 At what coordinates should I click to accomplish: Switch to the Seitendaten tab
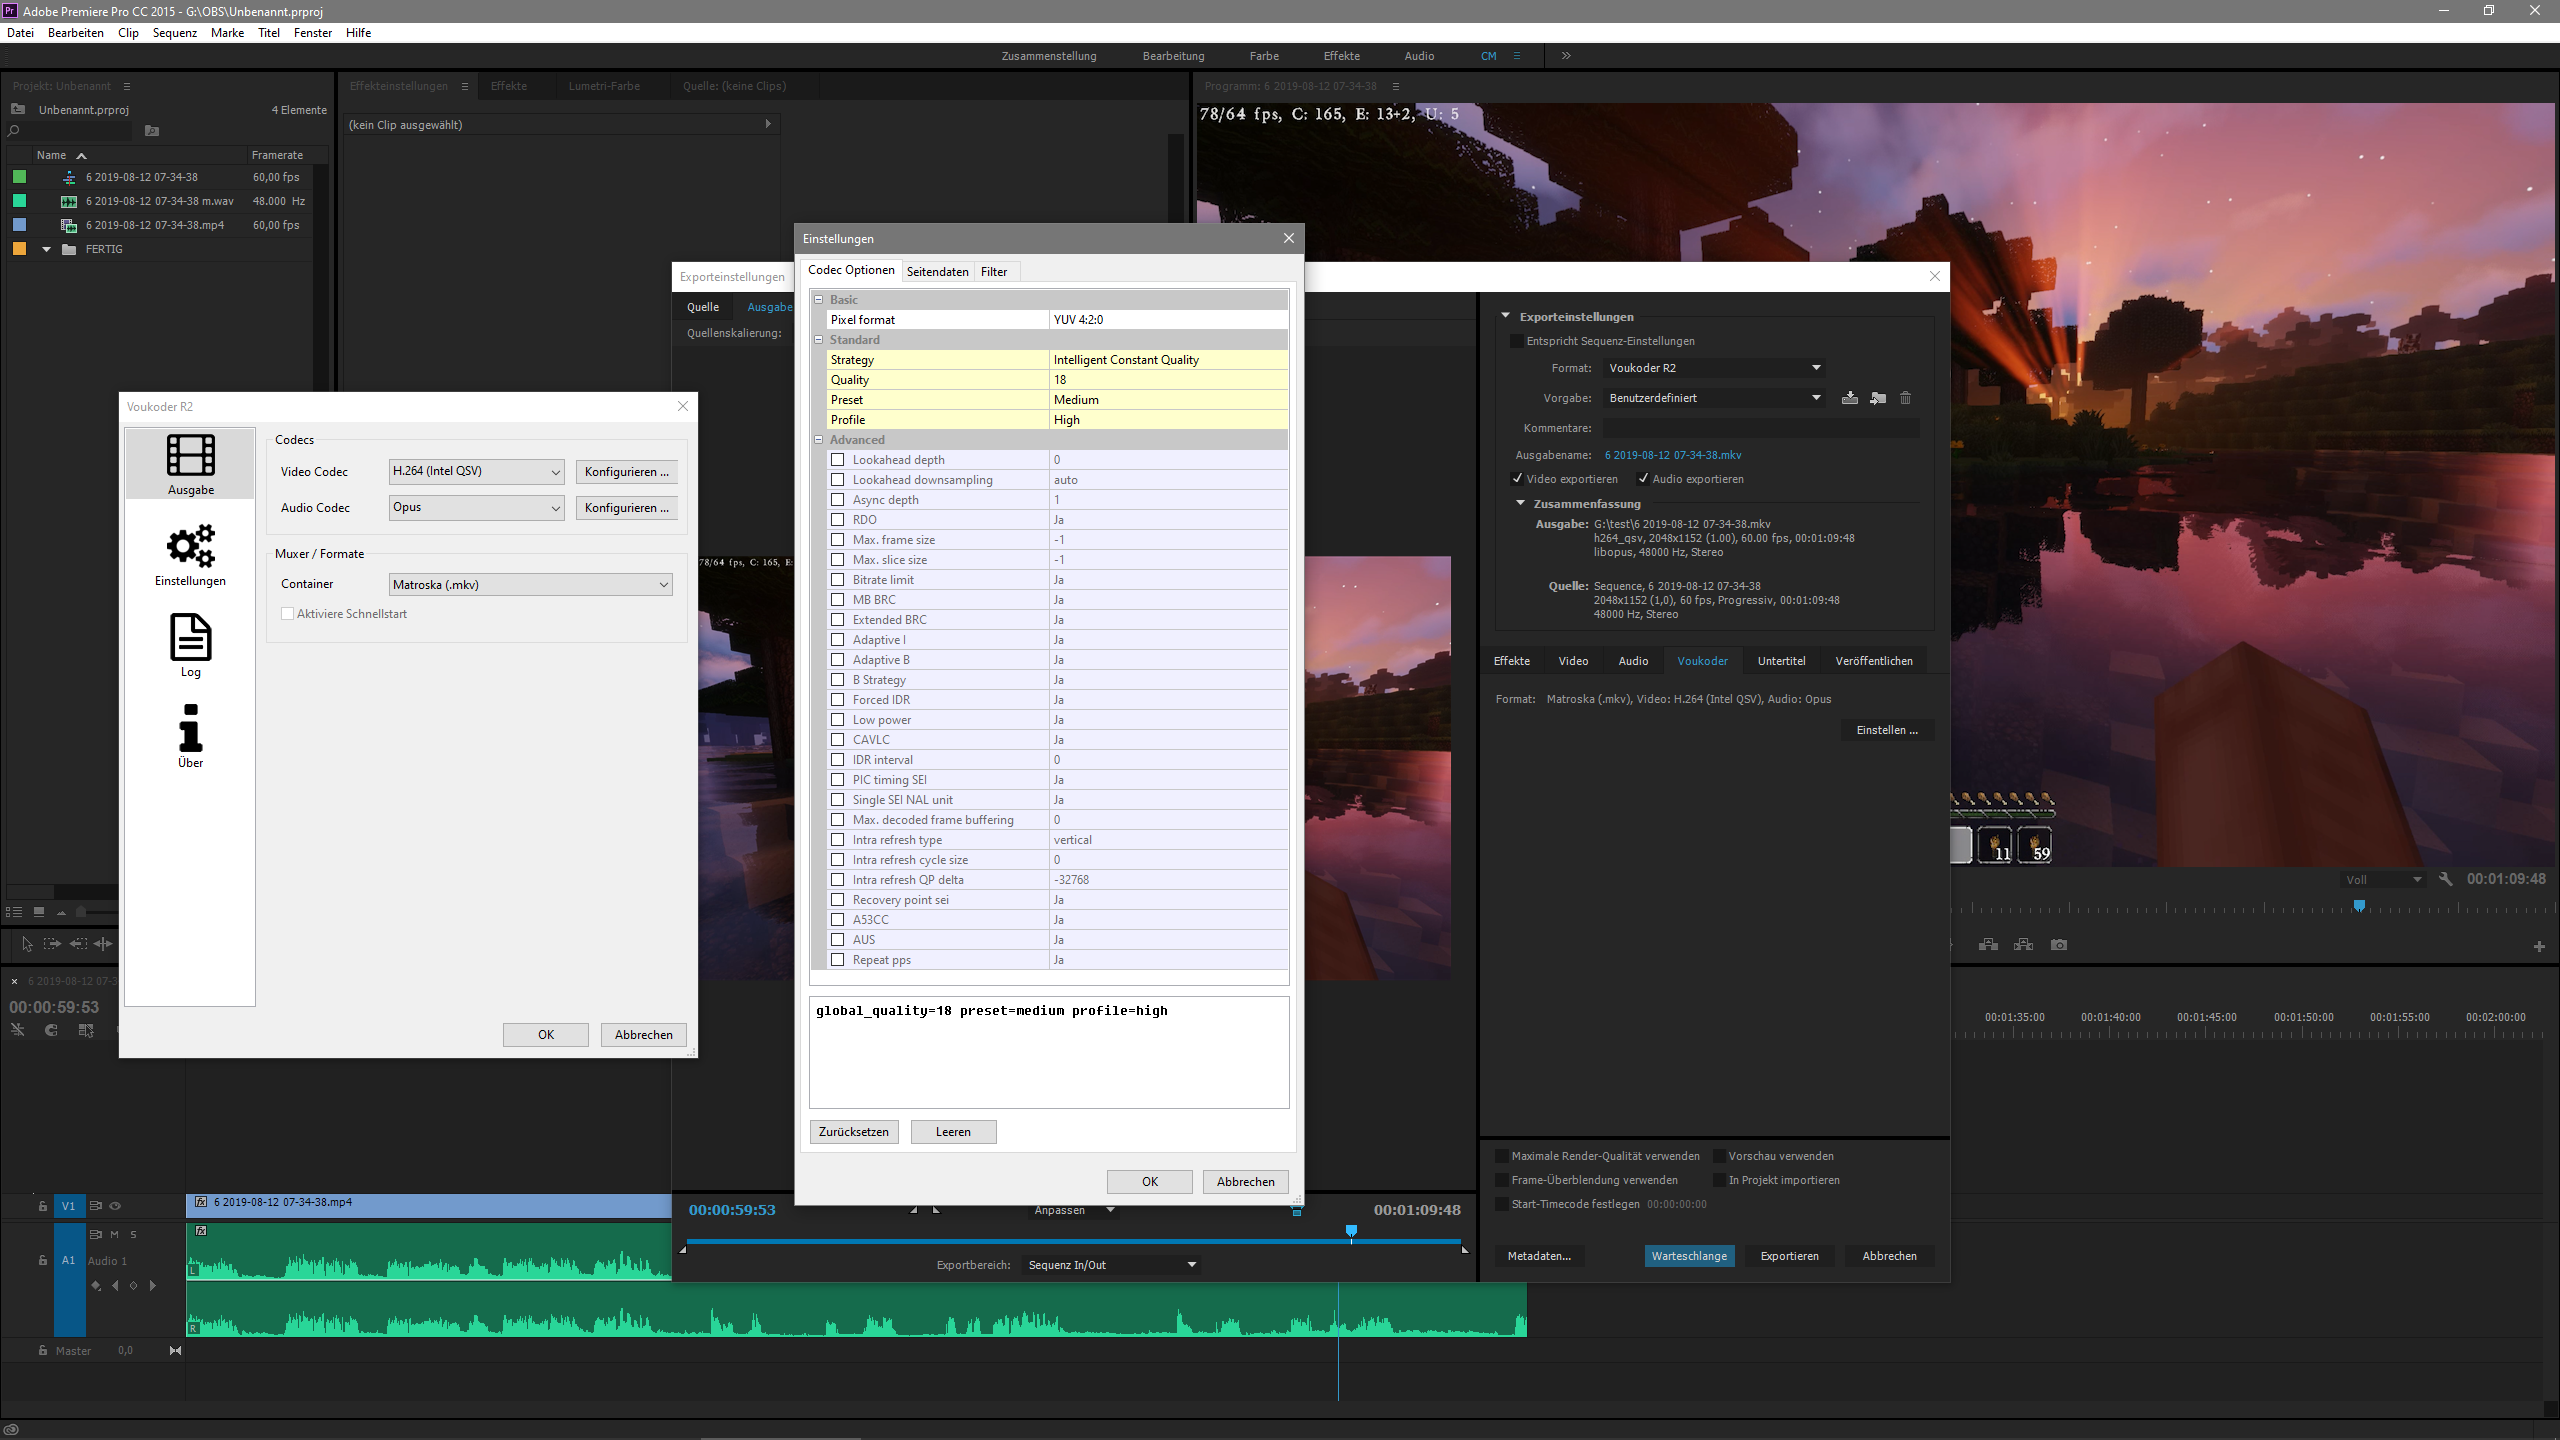937,272
